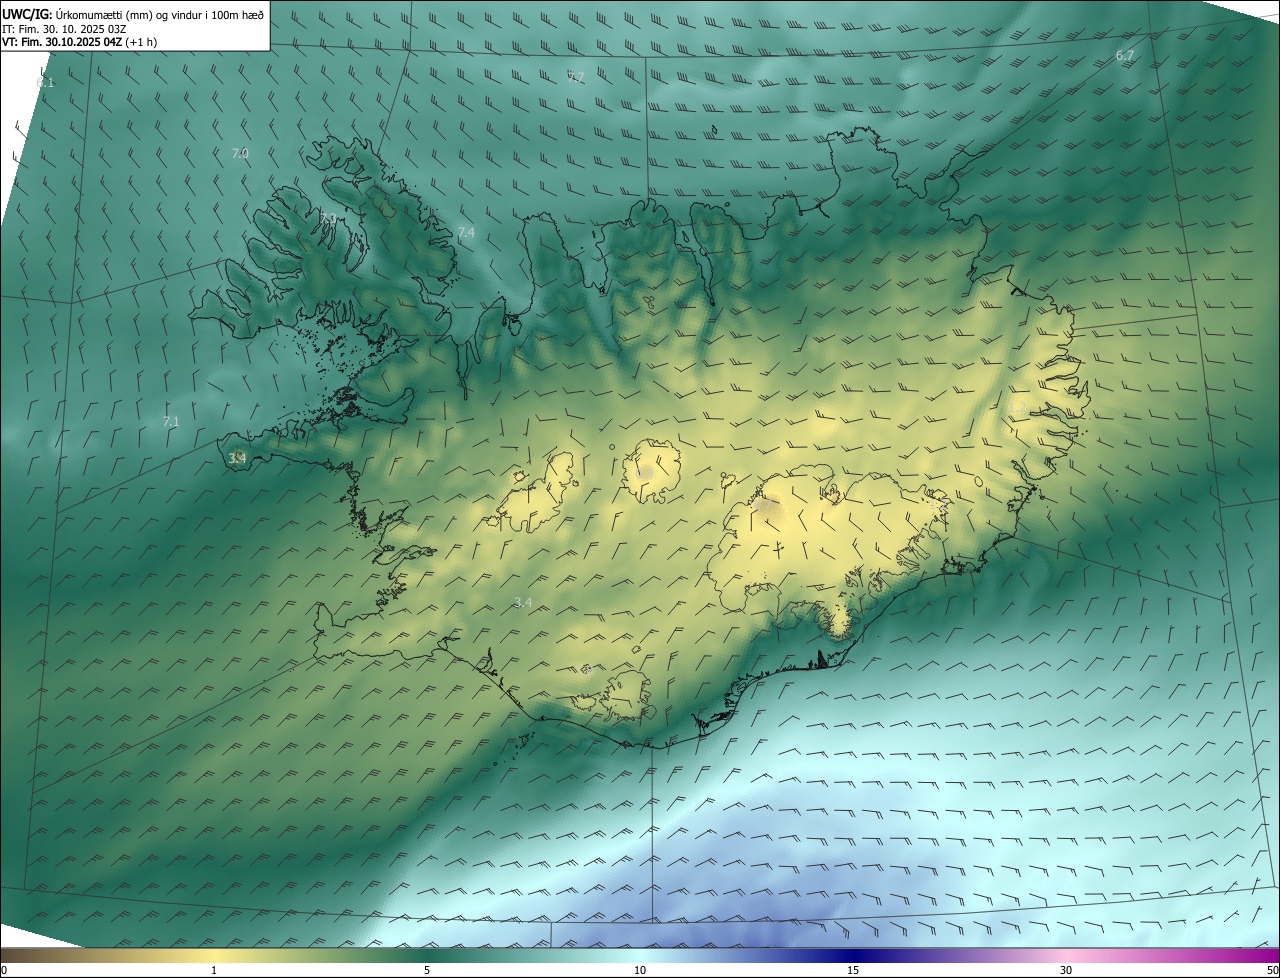Click the 3.4 value inland in south Iceland
1280x978 pixels.
coord(523,602)
